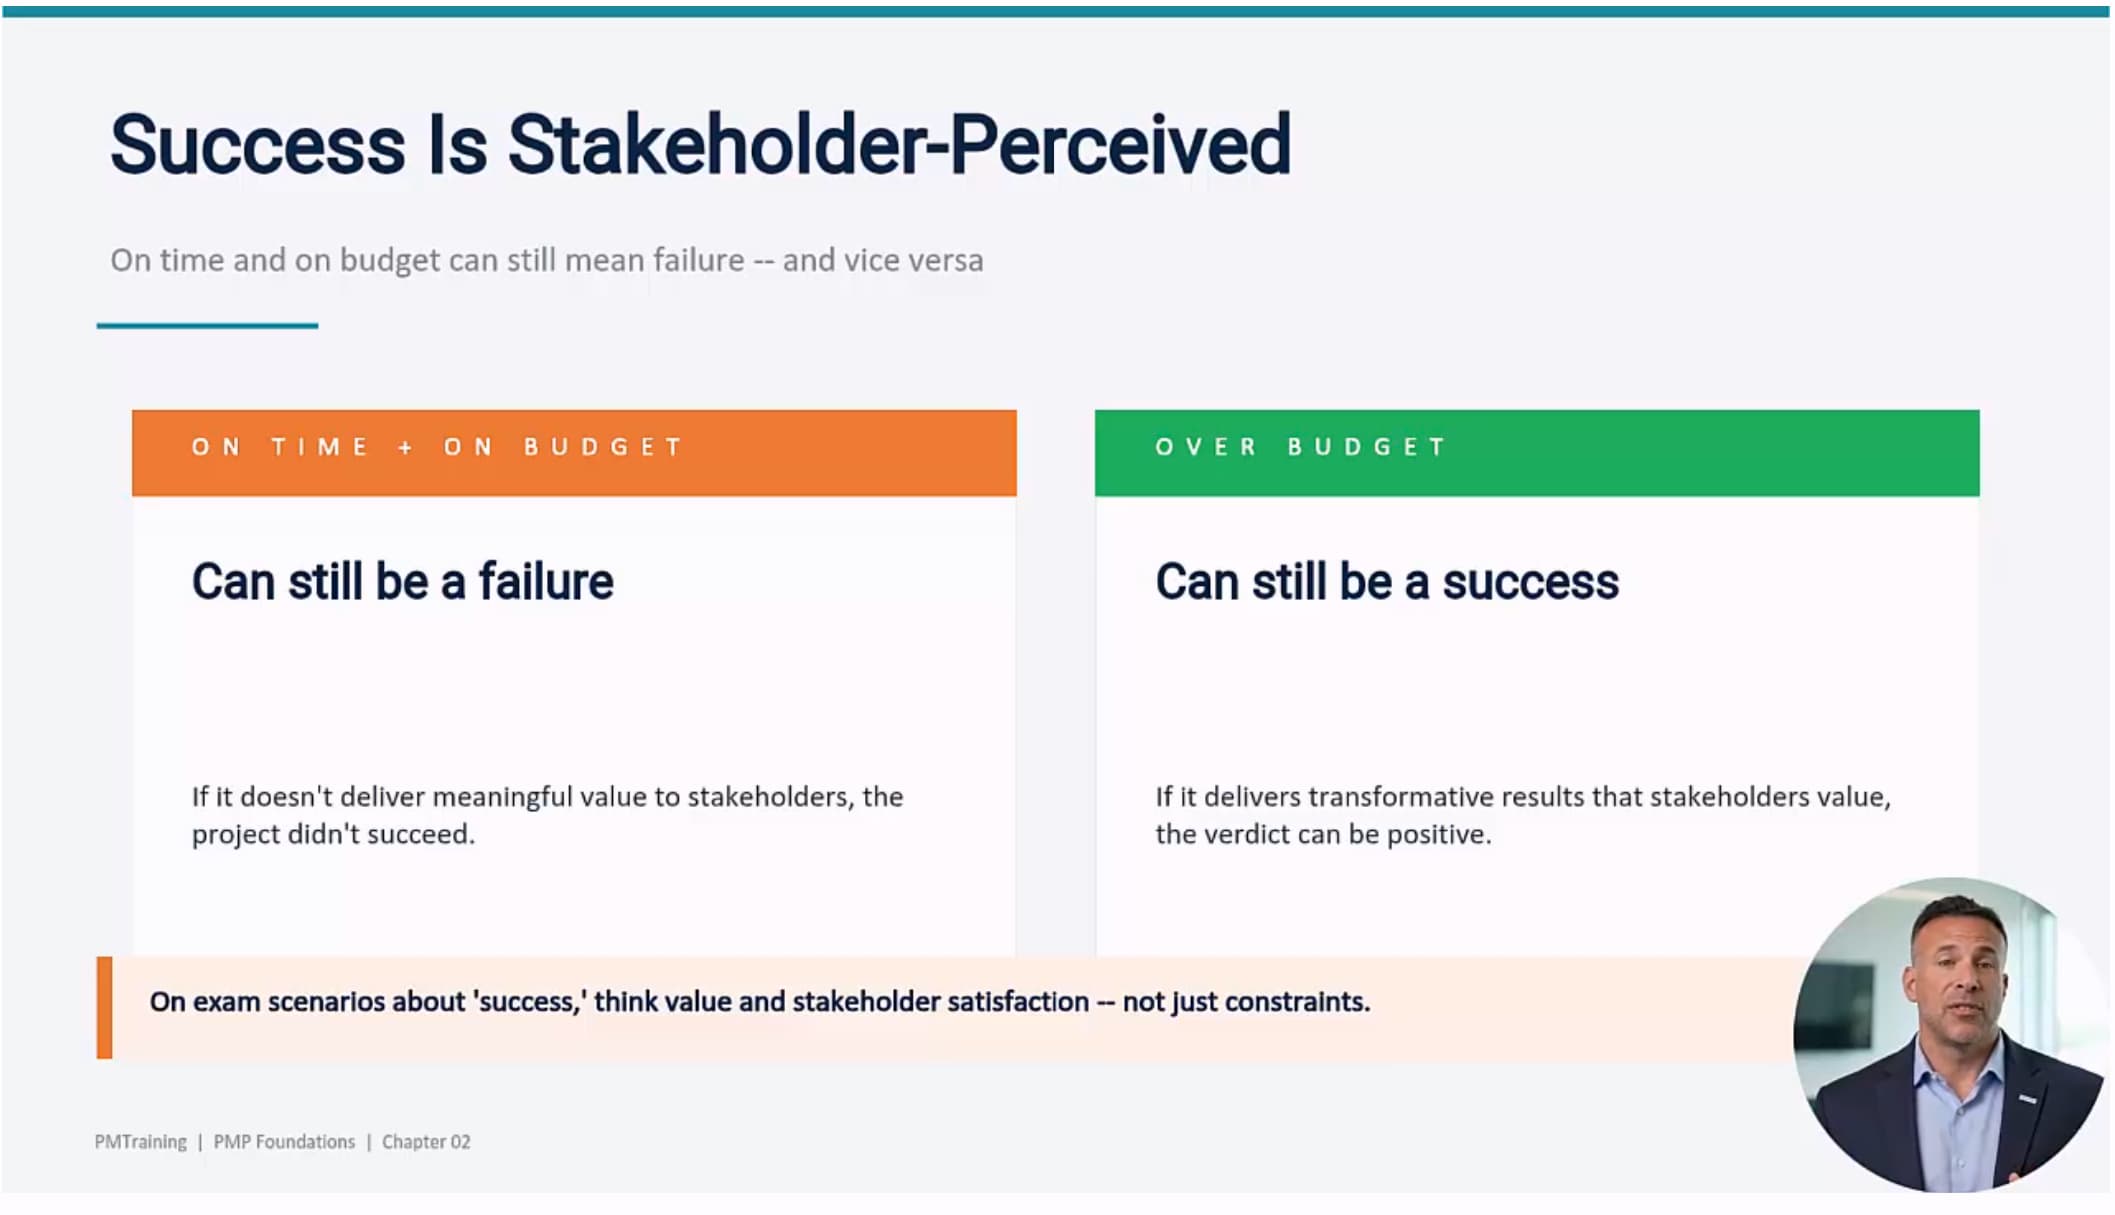Click the word 'success' in right card
The height and width of the screenshot is (1215, 2115).
(x=1531, y=582)
